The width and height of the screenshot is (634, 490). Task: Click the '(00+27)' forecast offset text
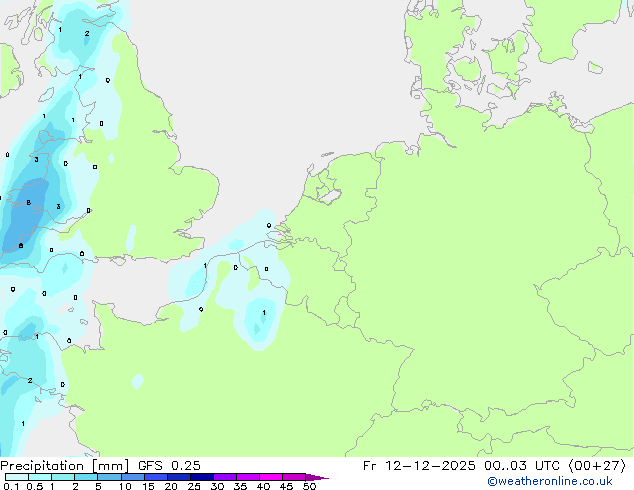597,466
